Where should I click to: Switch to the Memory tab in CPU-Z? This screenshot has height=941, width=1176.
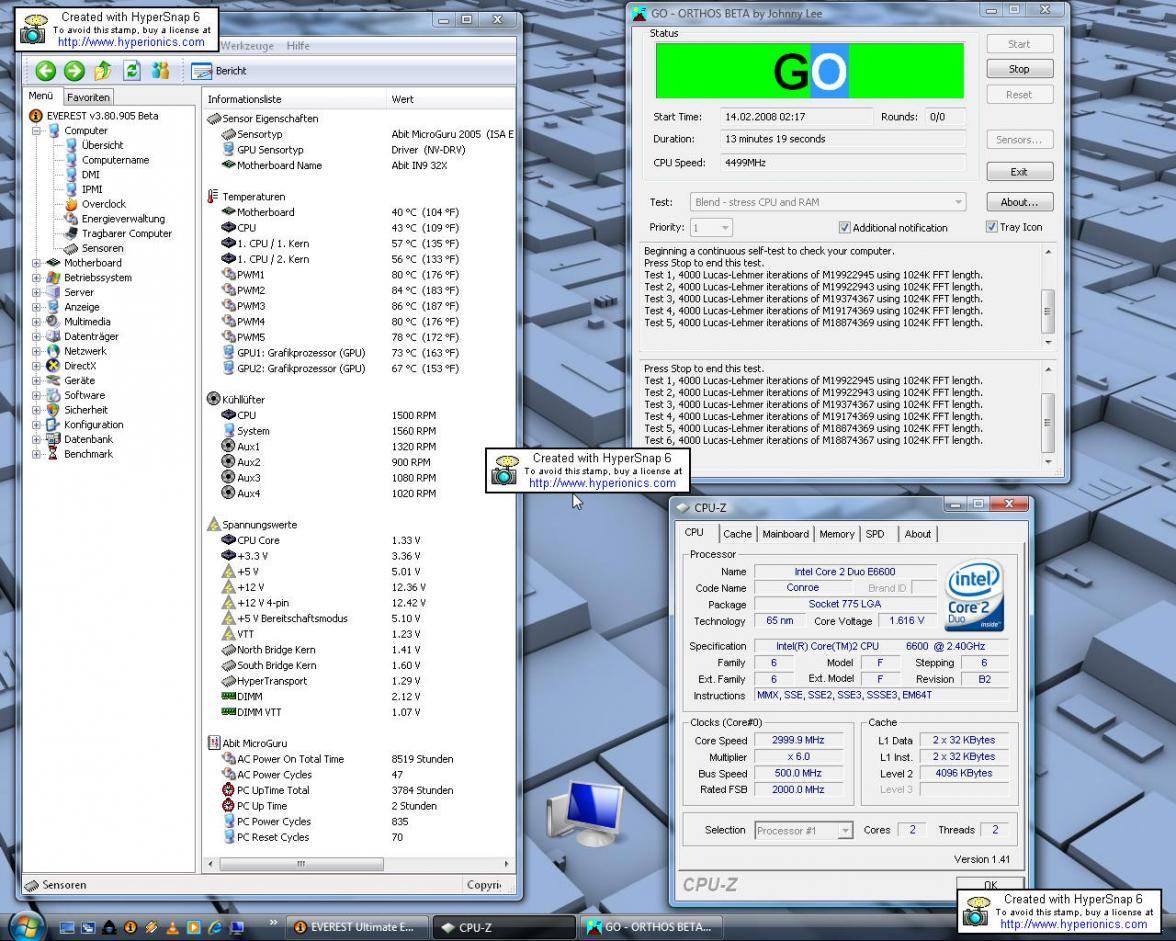point(836,534)
